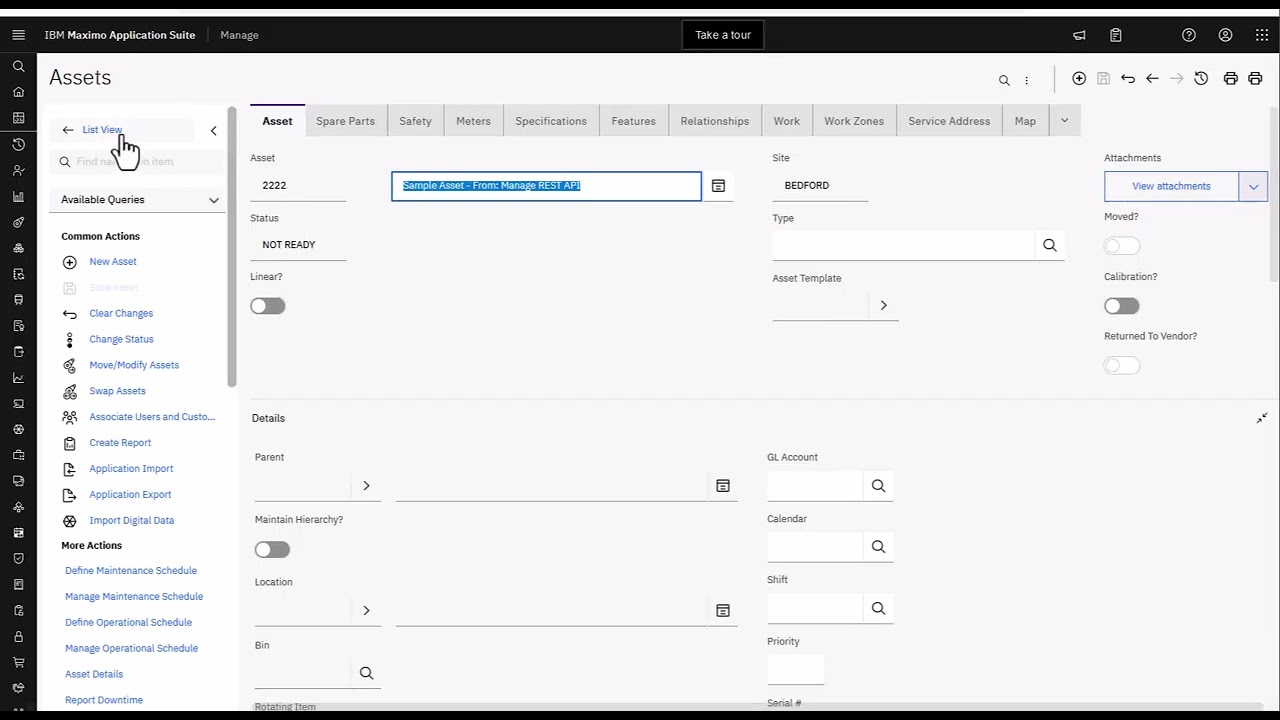Click Define Maintenance Schedule link

pos(131,571)
